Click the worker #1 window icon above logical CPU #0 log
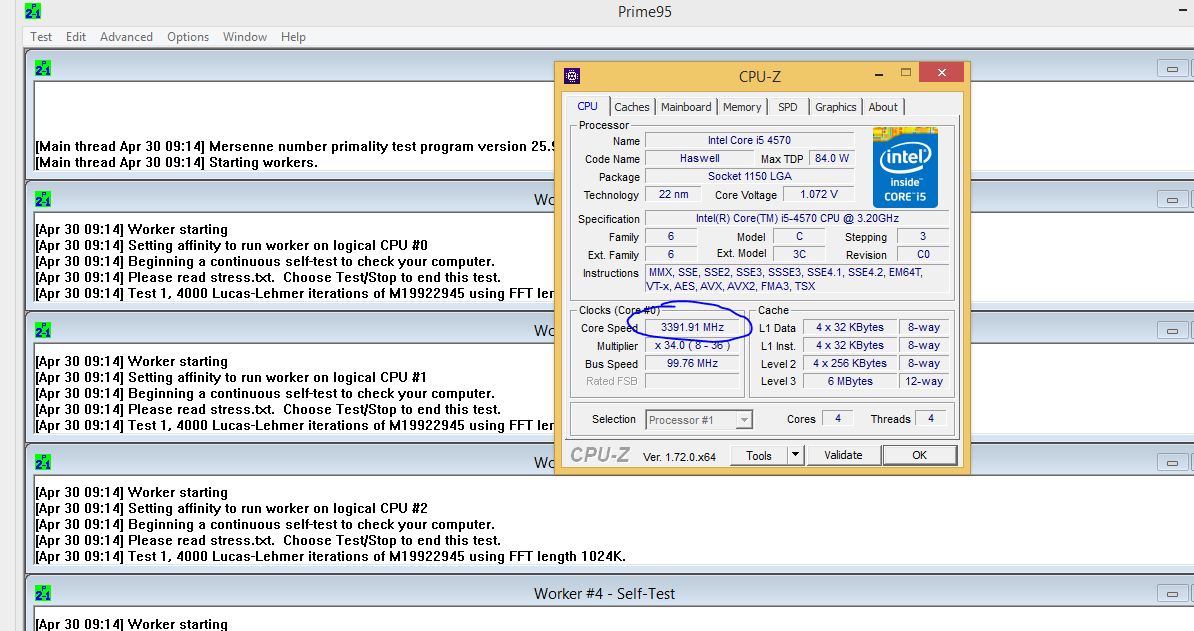Screen dimensions: 1194x631 (x=43, y=199)
